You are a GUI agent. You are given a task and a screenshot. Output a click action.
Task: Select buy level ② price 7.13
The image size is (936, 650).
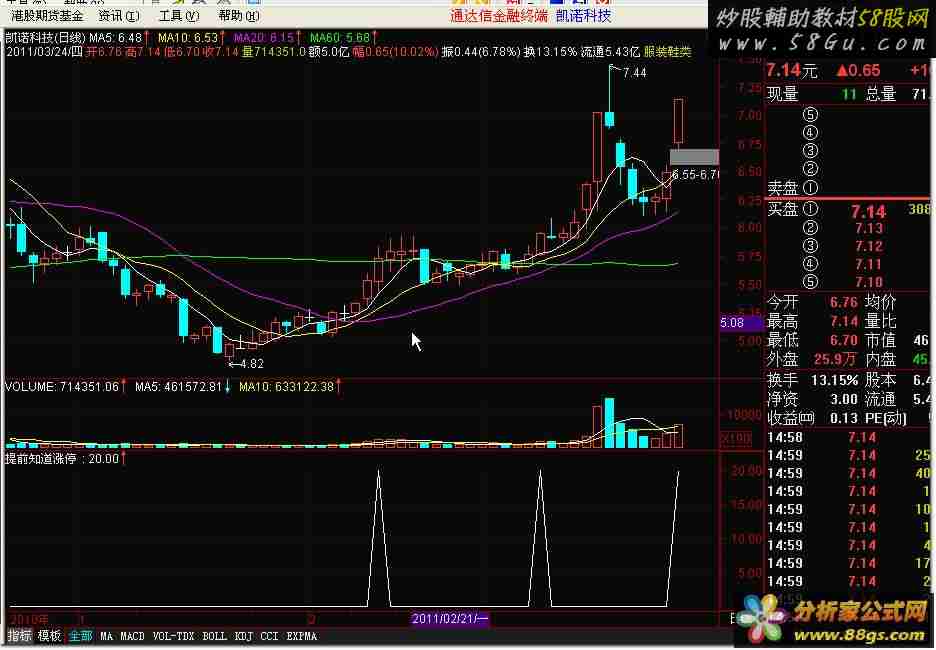[x=868, y=228]
